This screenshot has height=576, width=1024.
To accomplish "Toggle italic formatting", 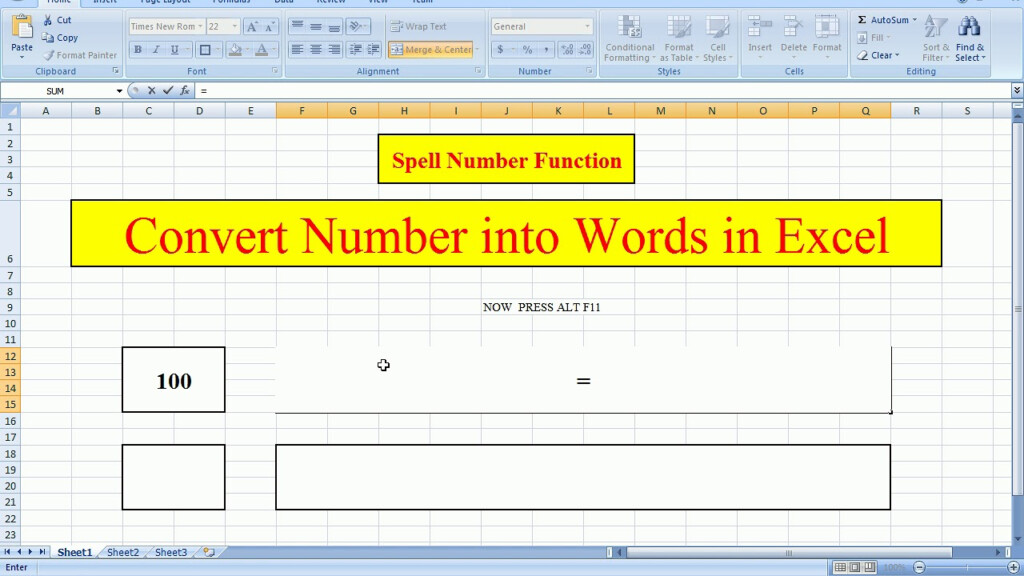I will tap(156, 50).
